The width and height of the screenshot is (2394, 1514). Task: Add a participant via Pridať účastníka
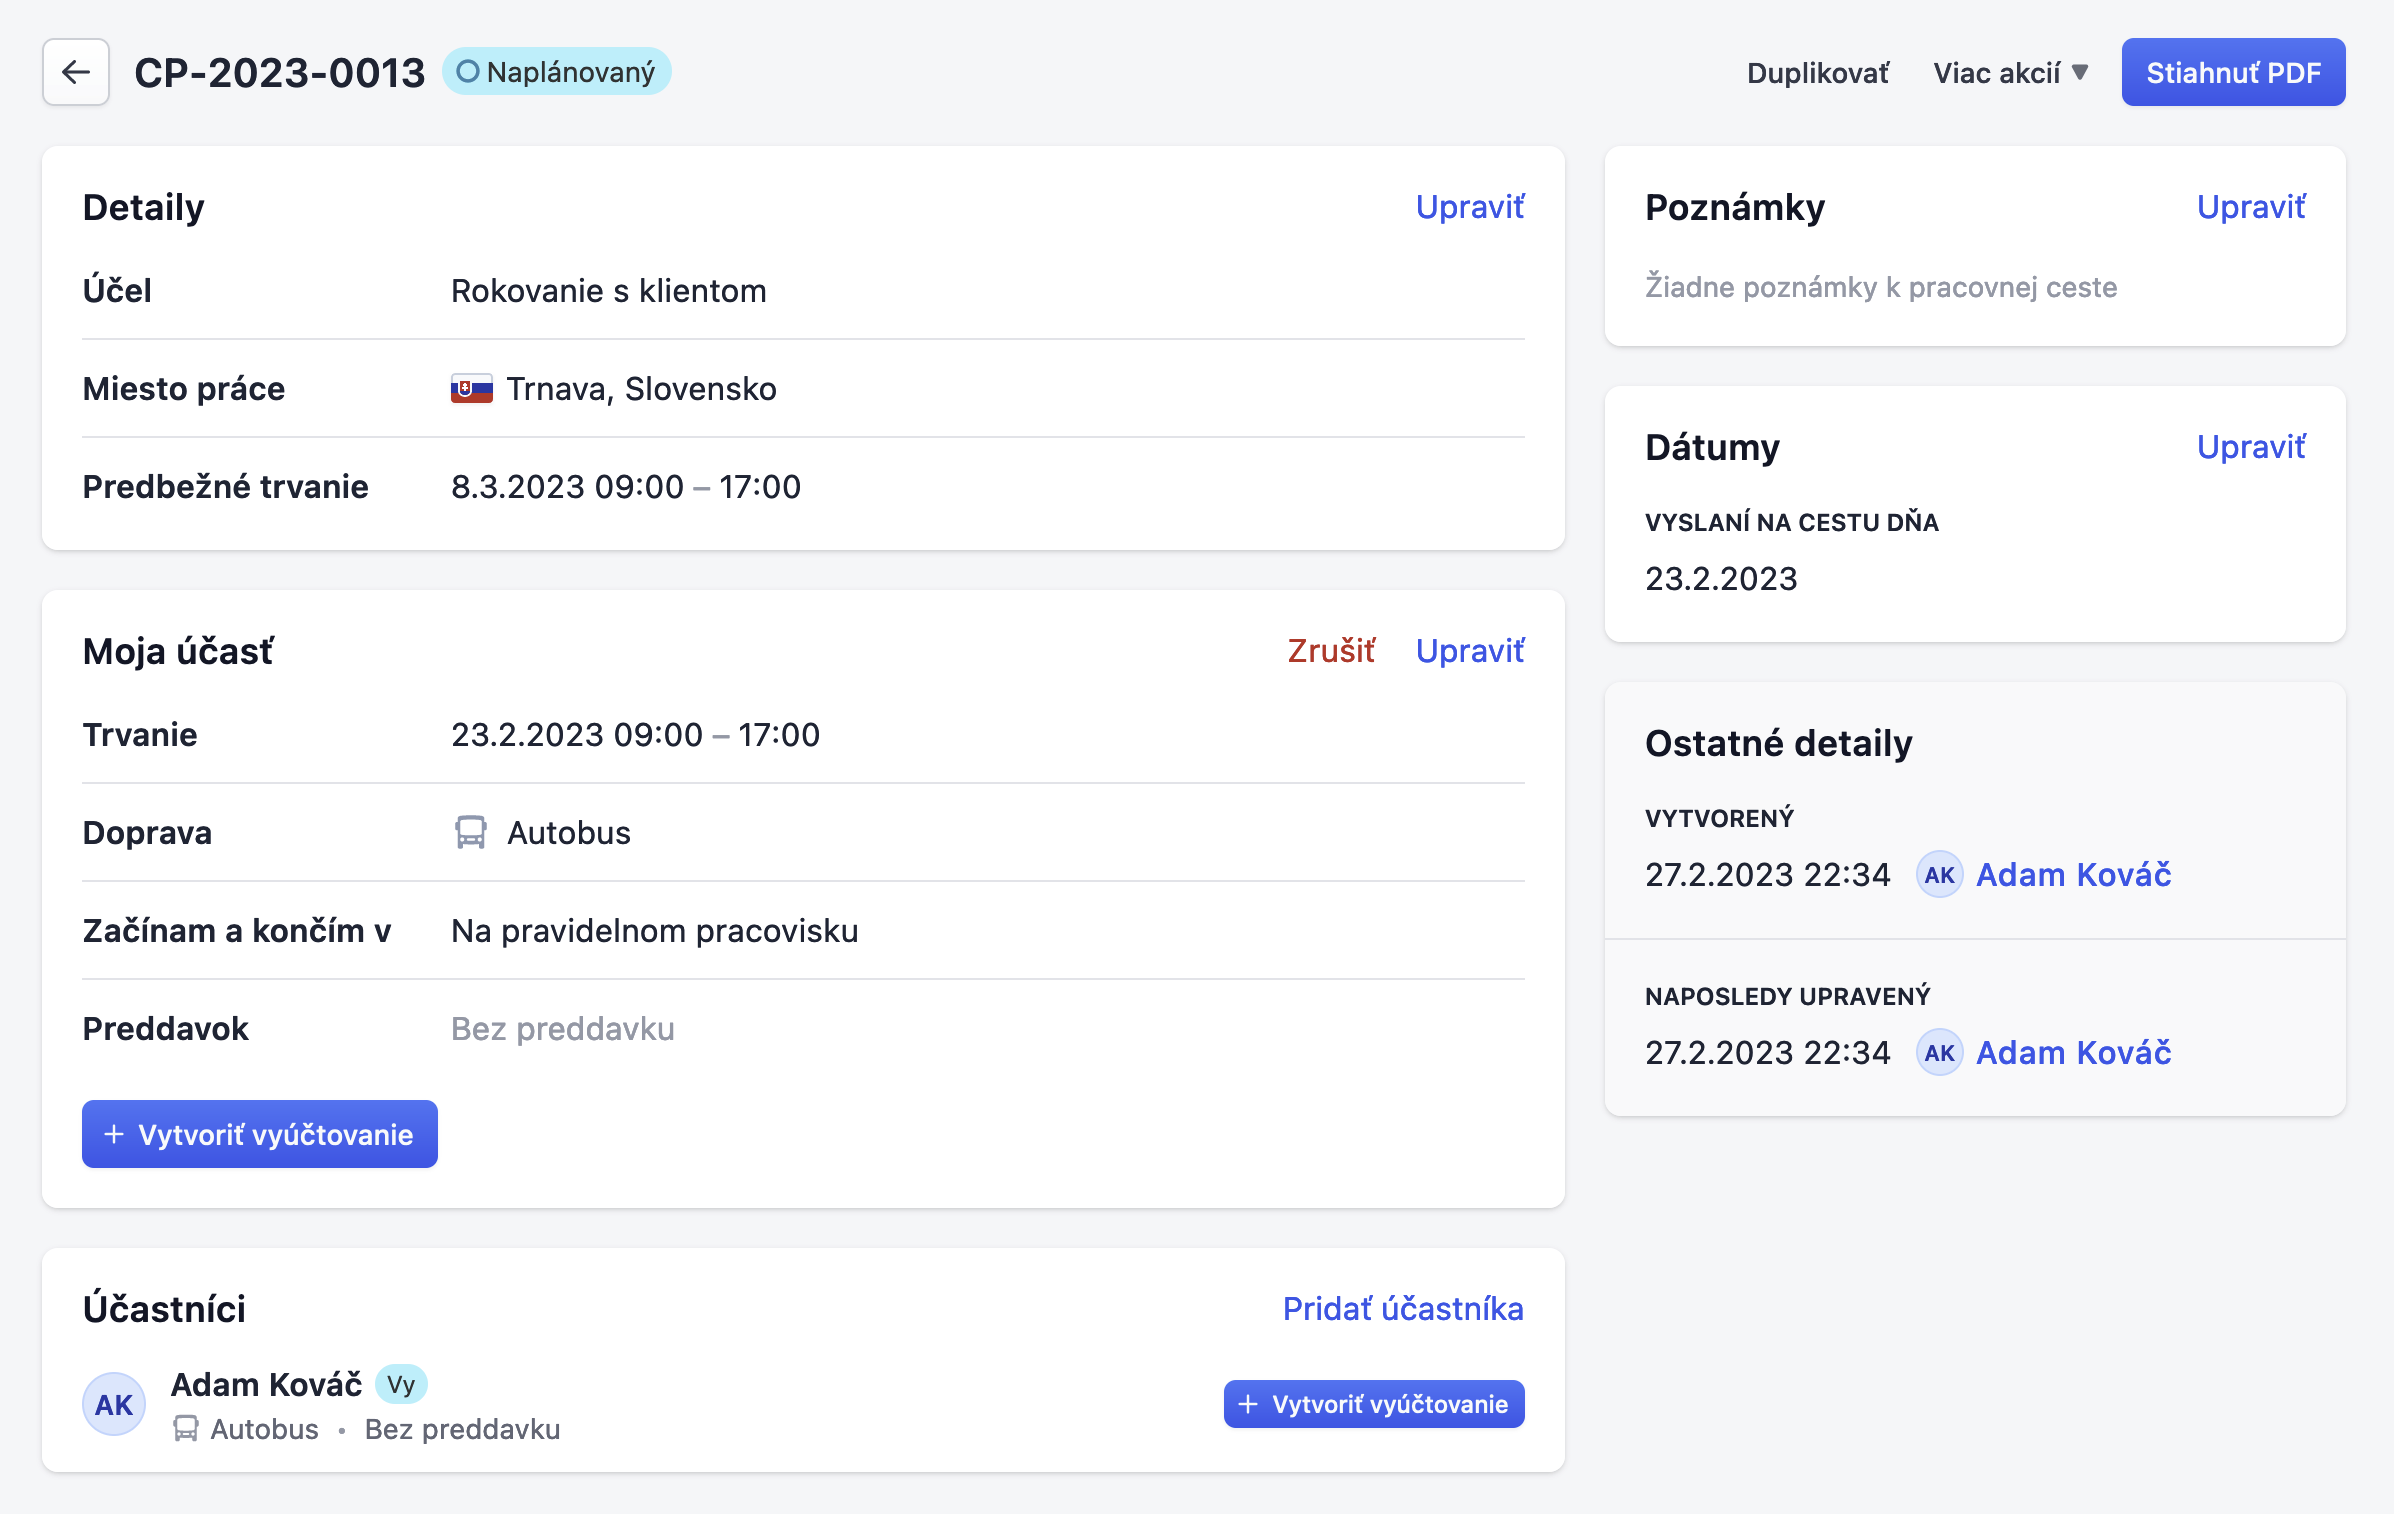click(x=1402, y=1309)
